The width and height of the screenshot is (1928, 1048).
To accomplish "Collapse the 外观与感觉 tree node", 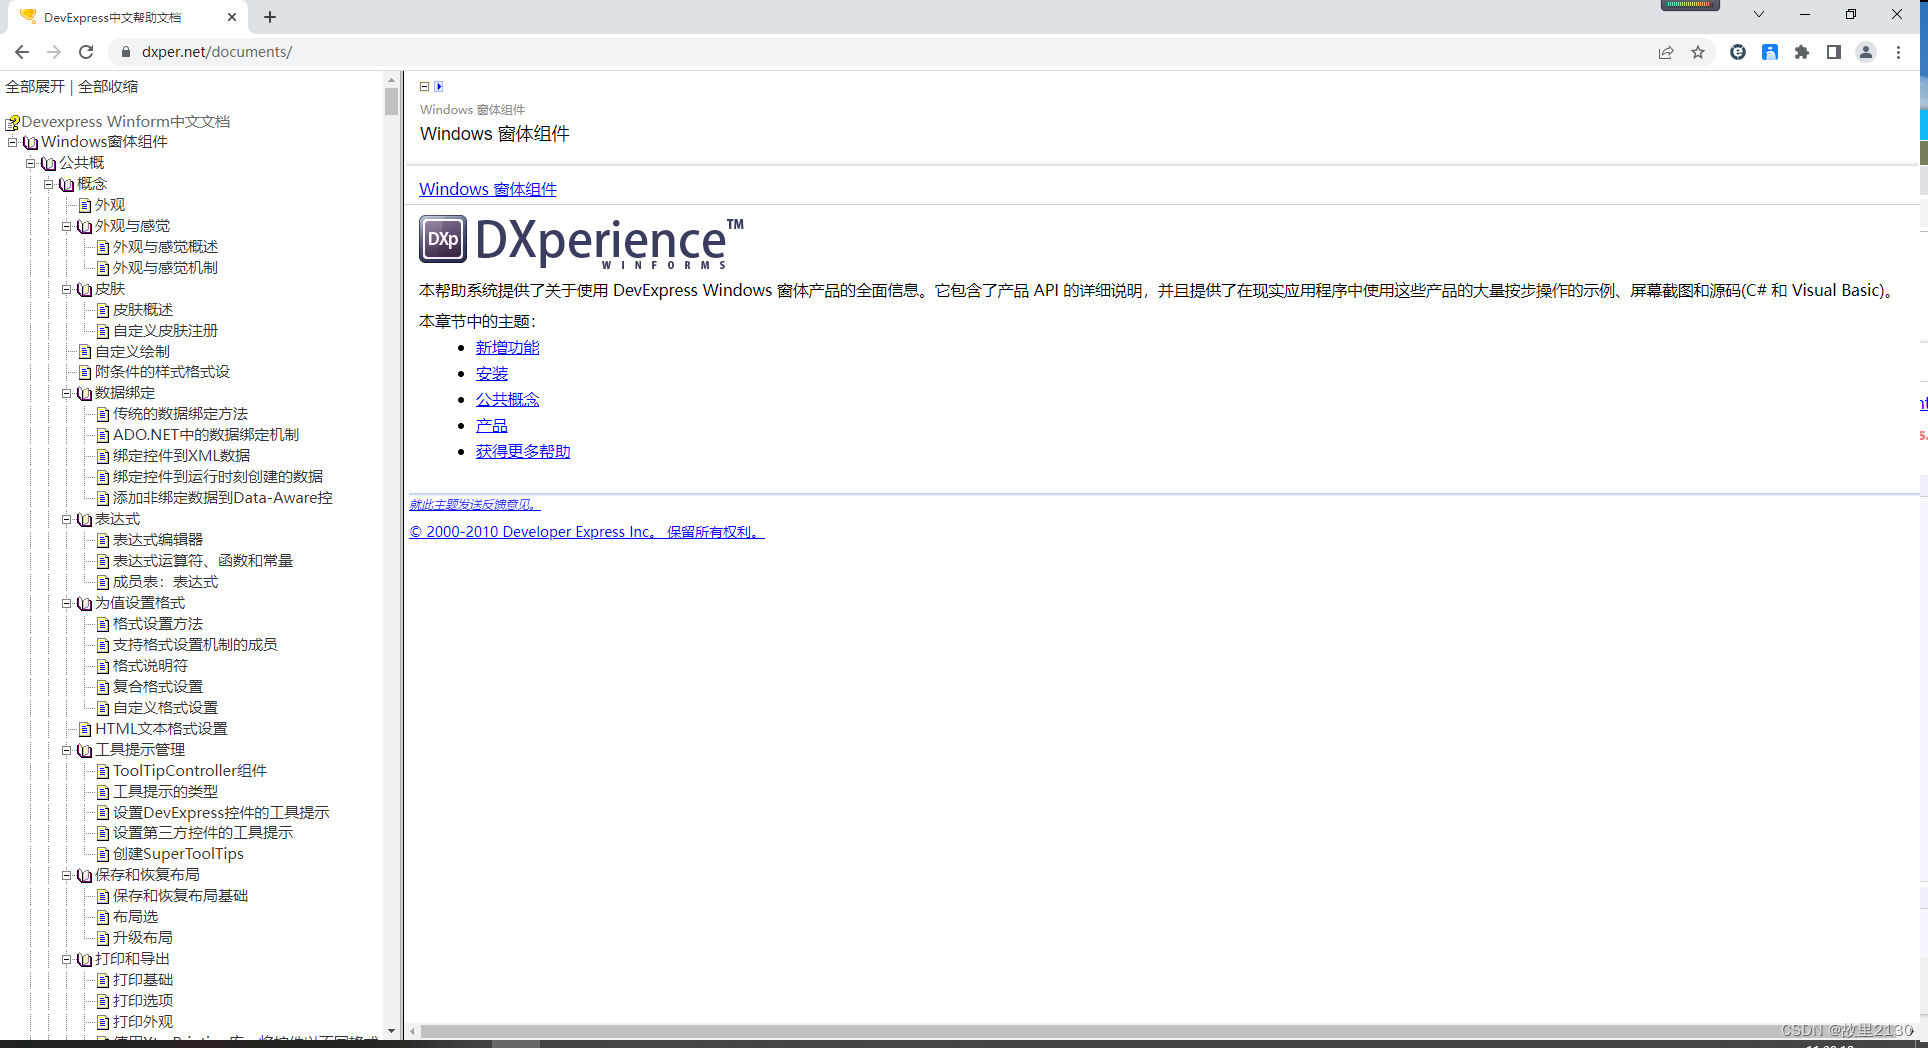I will click(67, 226).
